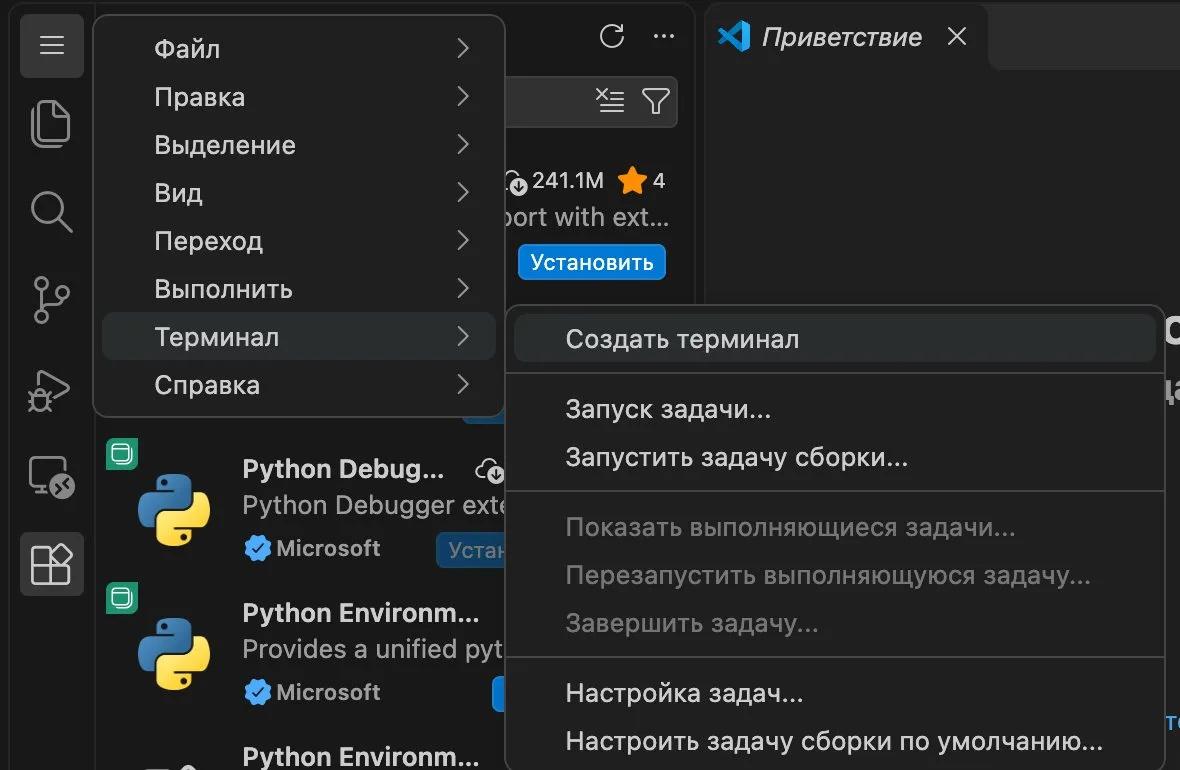Viewport: 1180px width, 770px height.
Task: Click the download count icon beside 241.1M
Action: pyautogui.click(x=516, y=181)
